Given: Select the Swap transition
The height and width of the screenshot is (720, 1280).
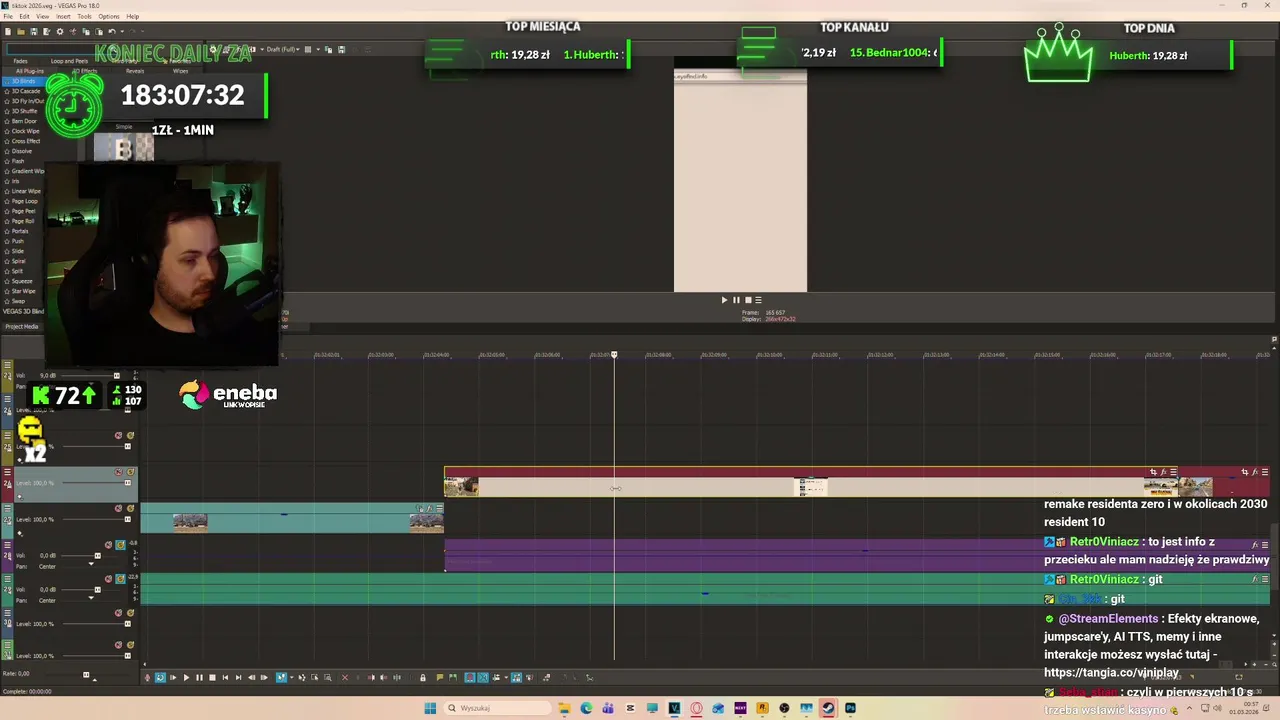Looking at the screenshot, I should tap(18, 301).
